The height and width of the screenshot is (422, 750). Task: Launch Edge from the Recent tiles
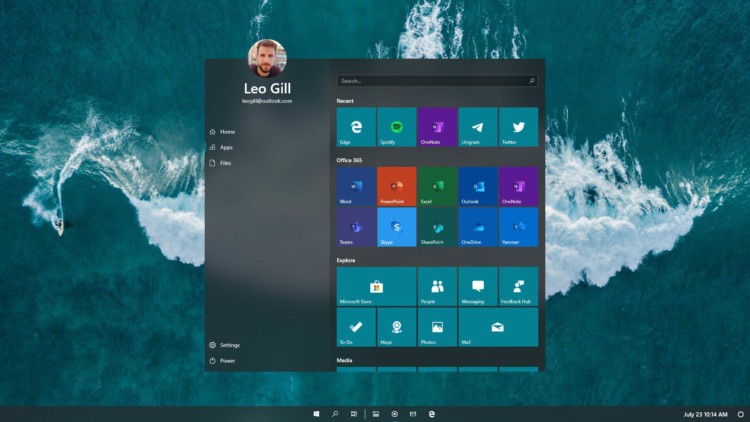tap(356, 128)
